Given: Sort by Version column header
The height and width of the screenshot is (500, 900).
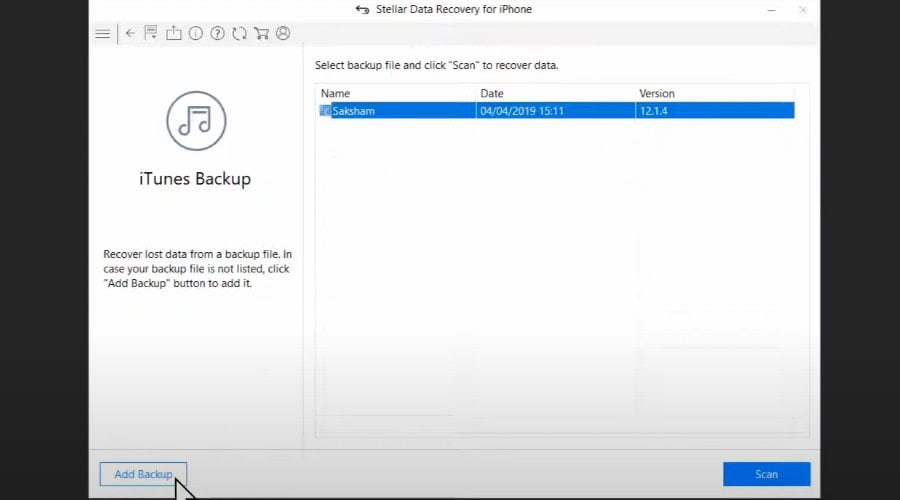Looking at the screenshot, I should click(x=657, y=93).
